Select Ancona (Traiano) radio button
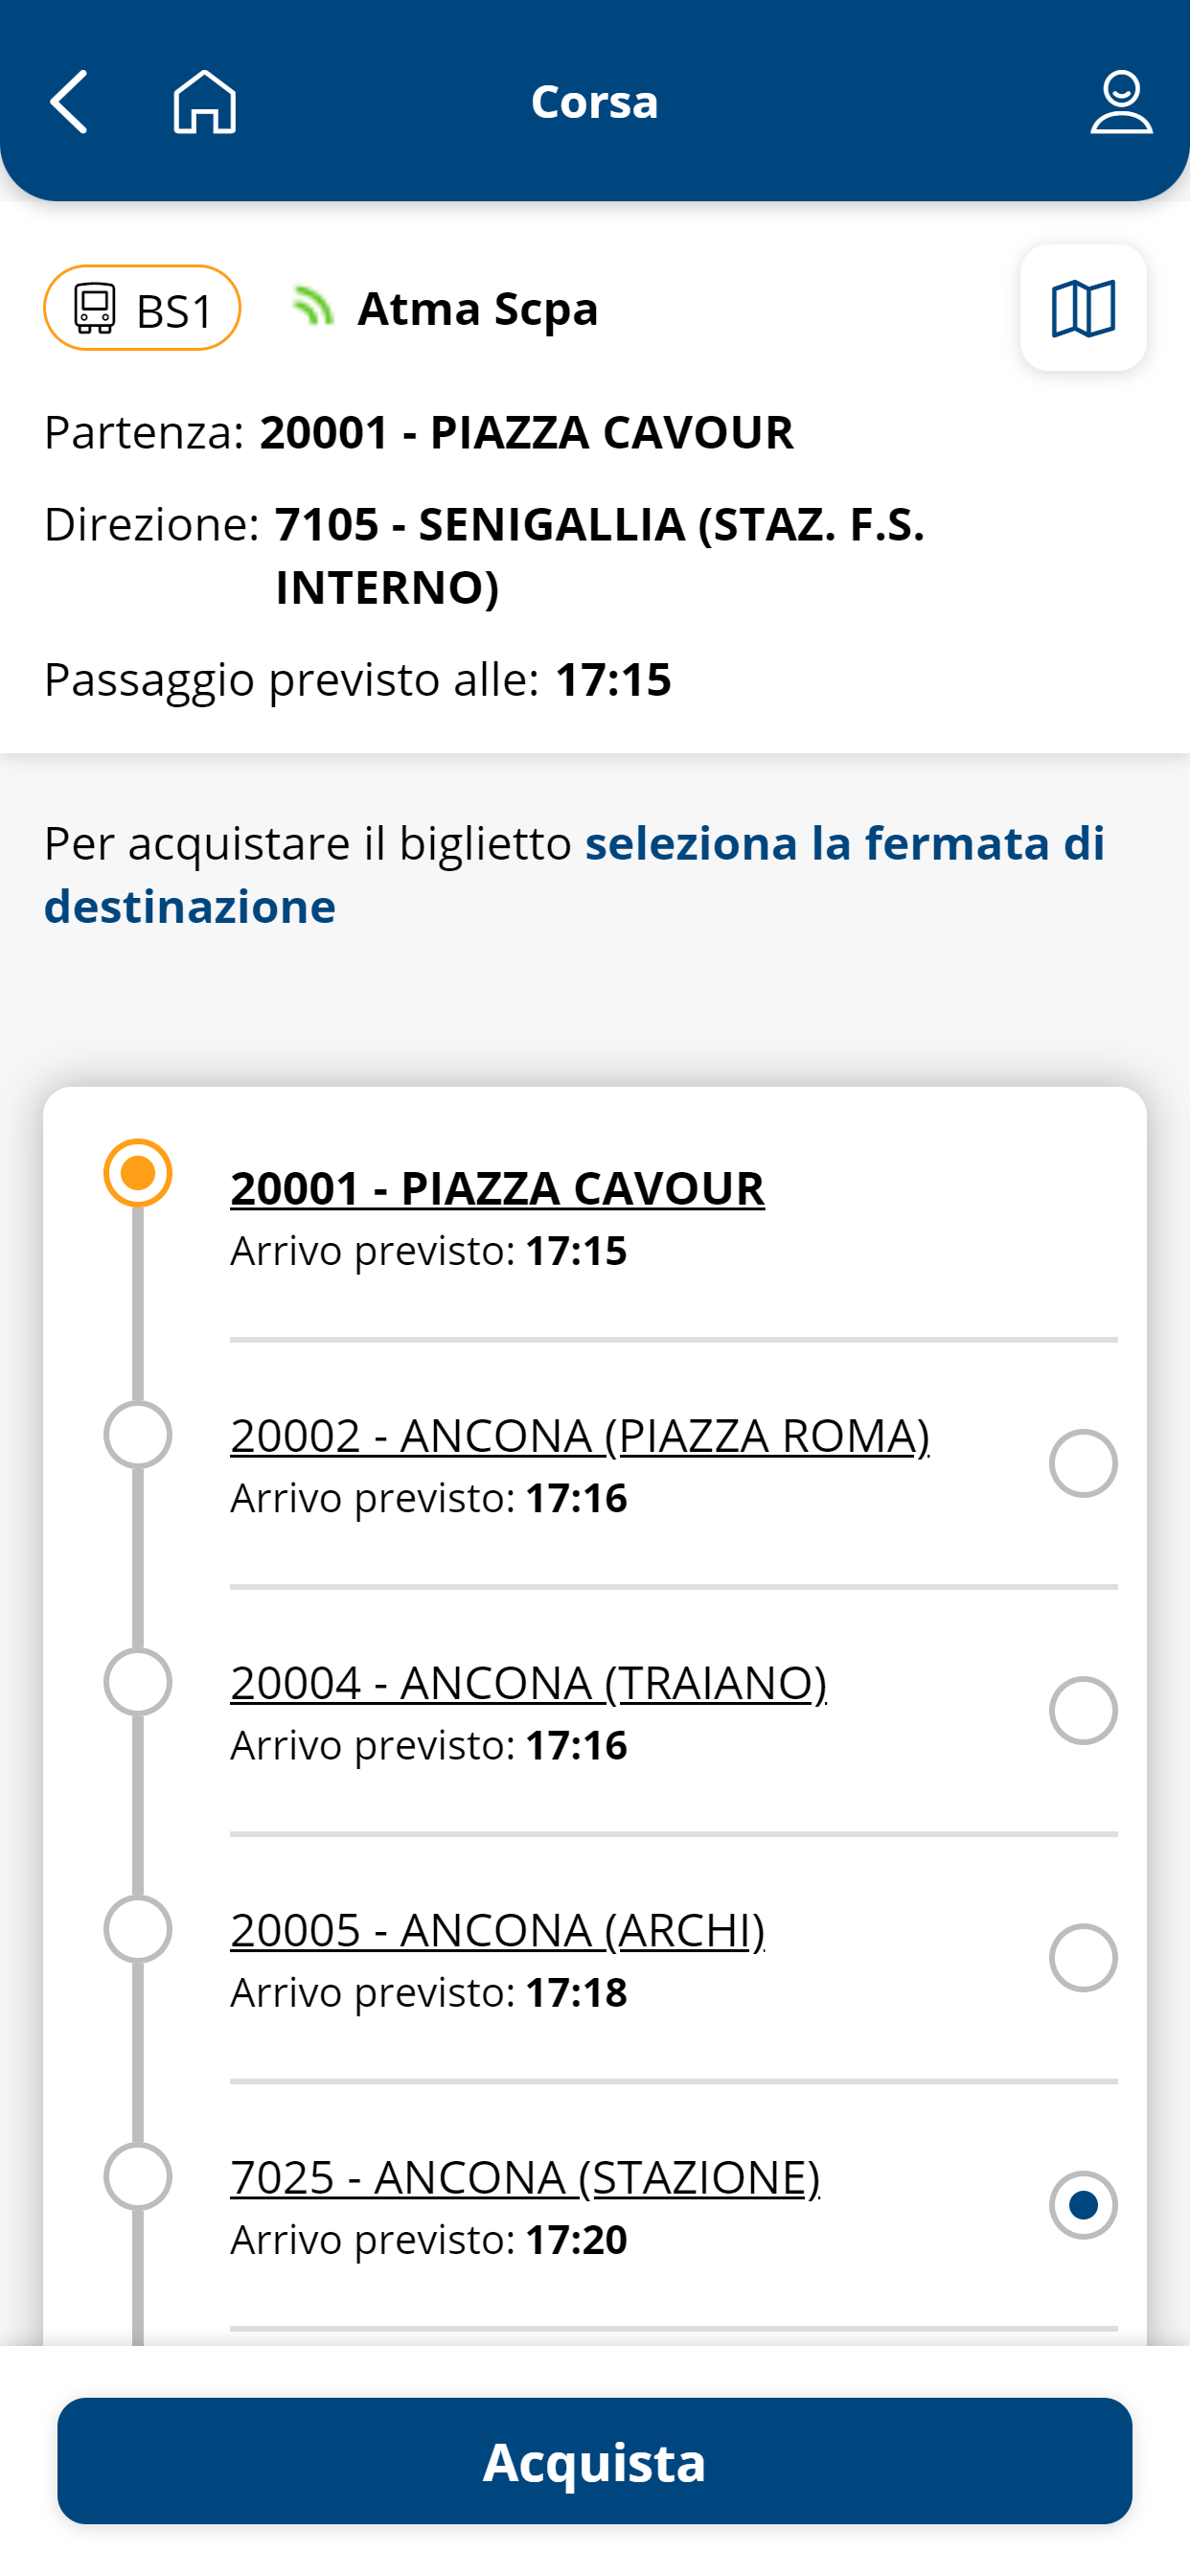The height and width of the screenshot is (2576, 1190). (1083, 1710)
